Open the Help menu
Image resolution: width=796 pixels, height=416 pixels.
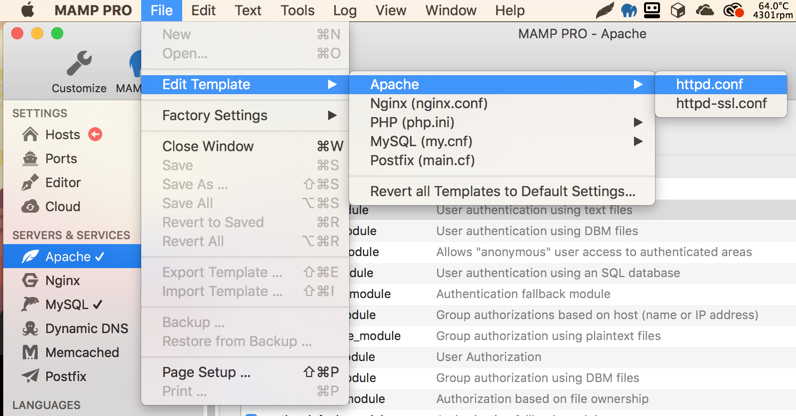(x=510, y=10)
